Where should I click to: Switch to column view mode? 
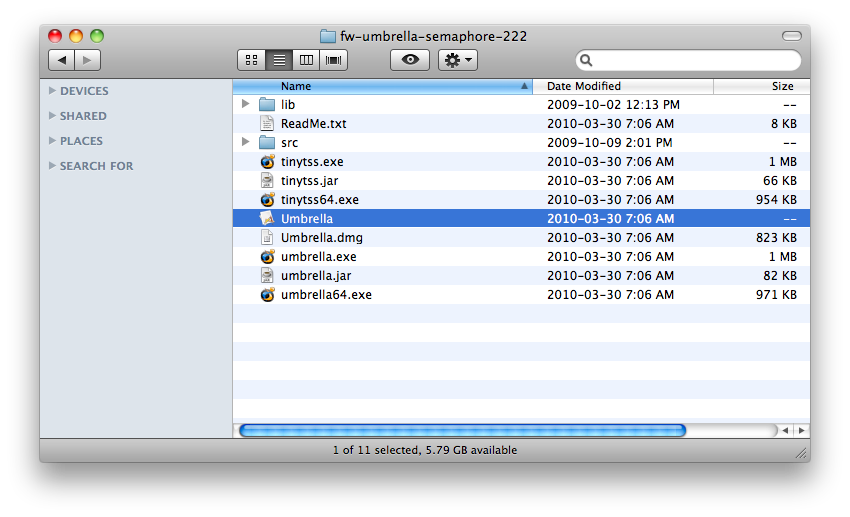pyautogui.click(x=306, y=60)
